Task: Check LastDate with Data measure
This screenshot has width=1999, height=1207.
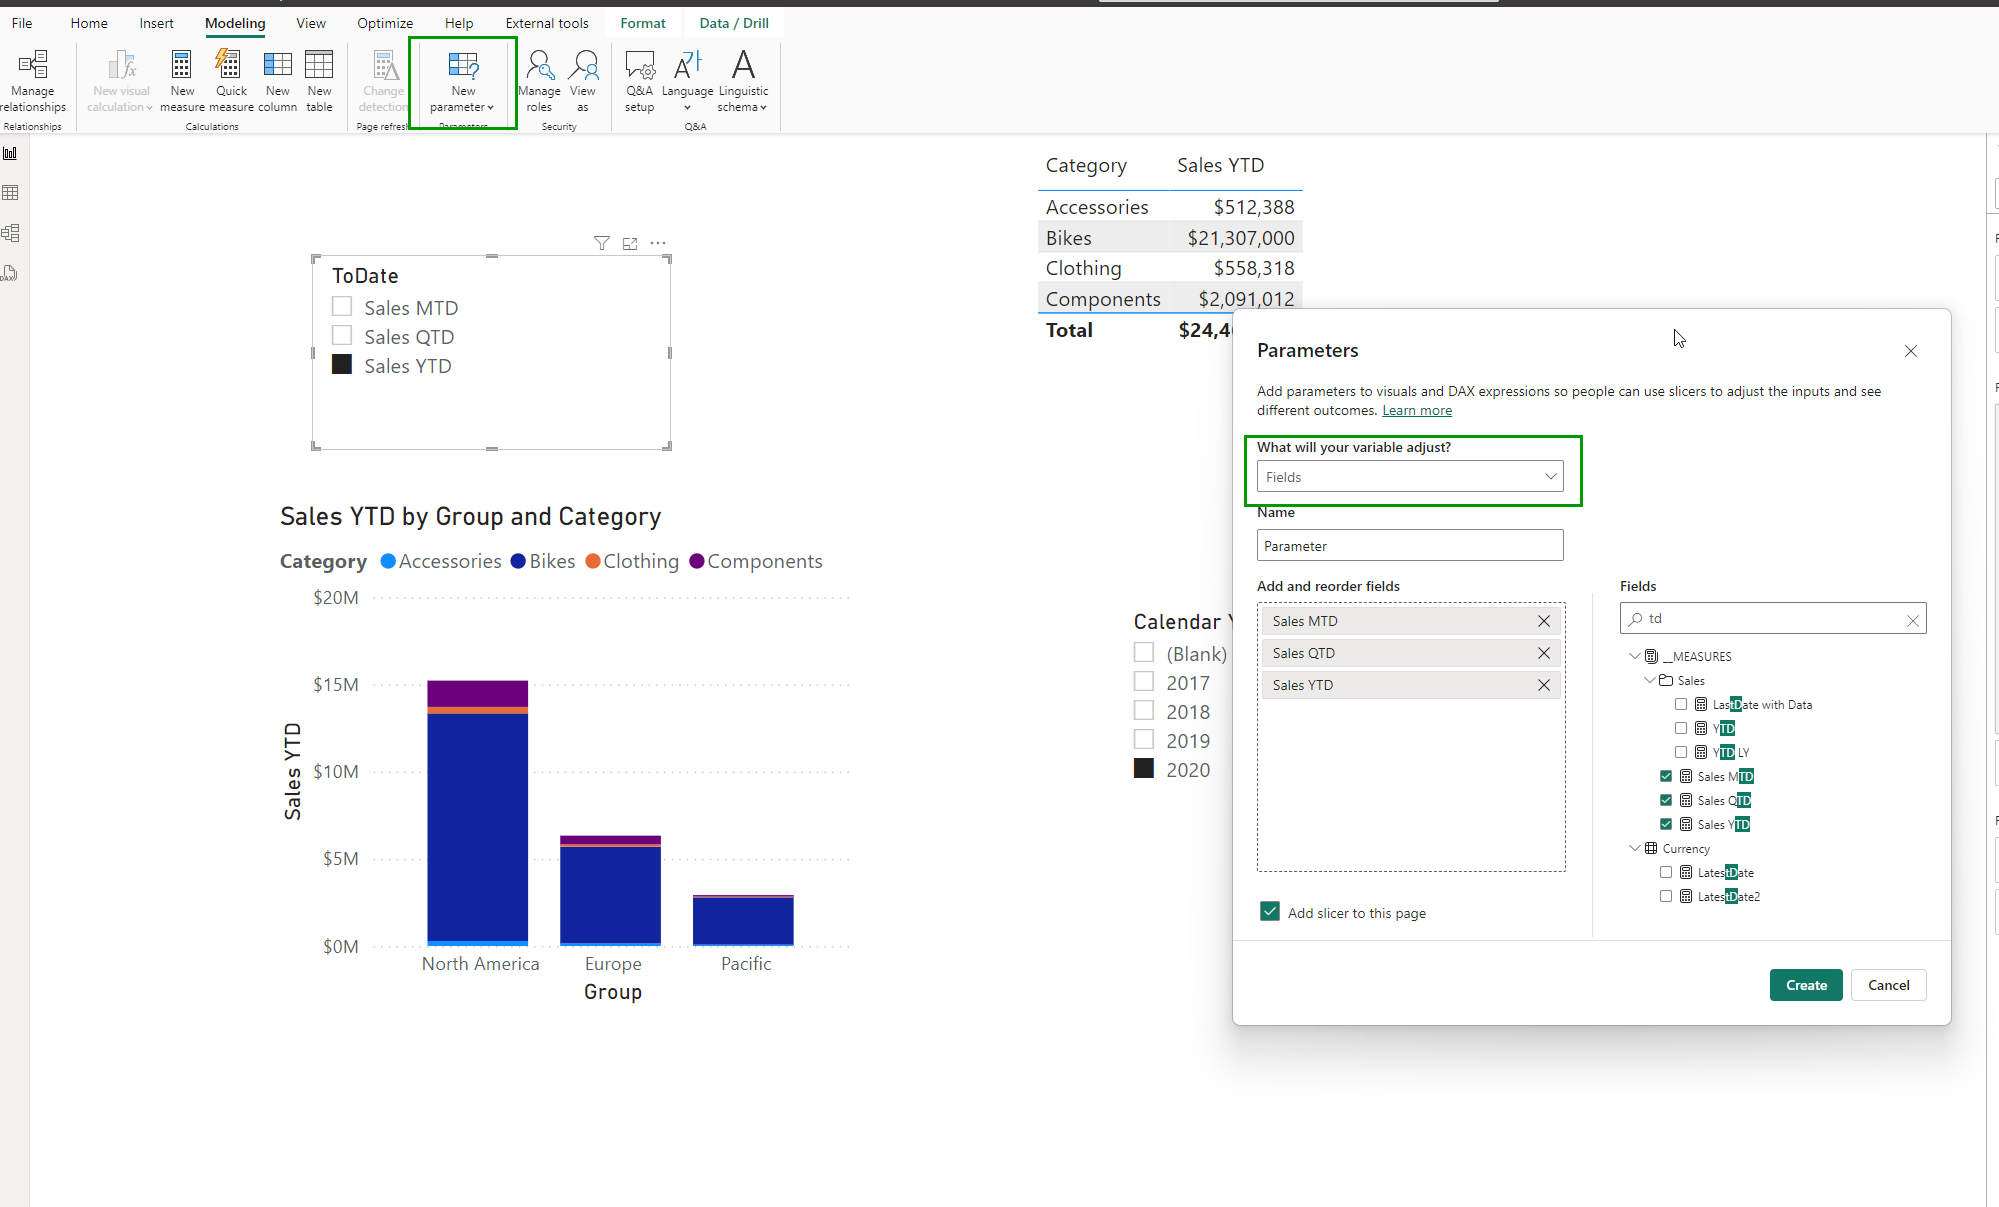Action: tap(1681, 704)
